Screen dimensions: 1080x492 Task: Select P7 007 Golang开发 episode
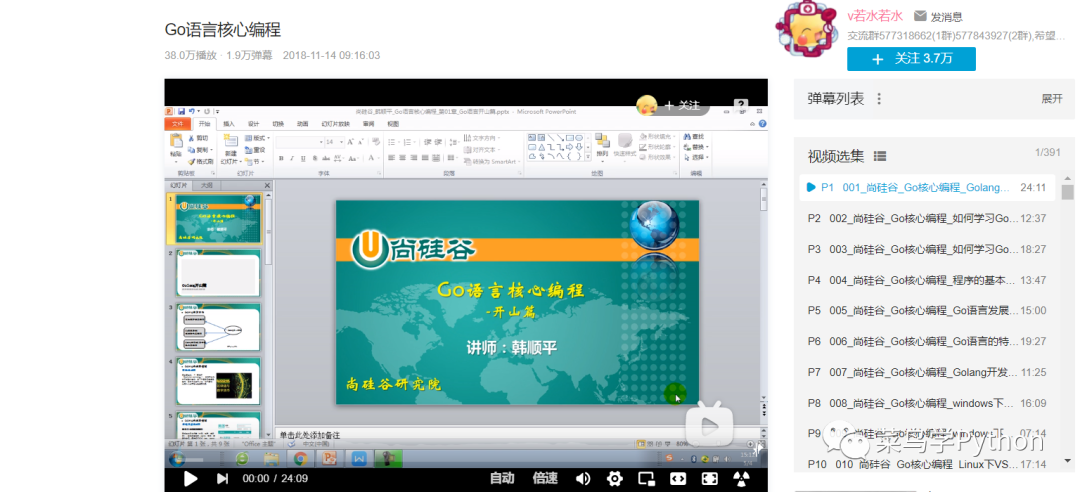click(927, 372)
